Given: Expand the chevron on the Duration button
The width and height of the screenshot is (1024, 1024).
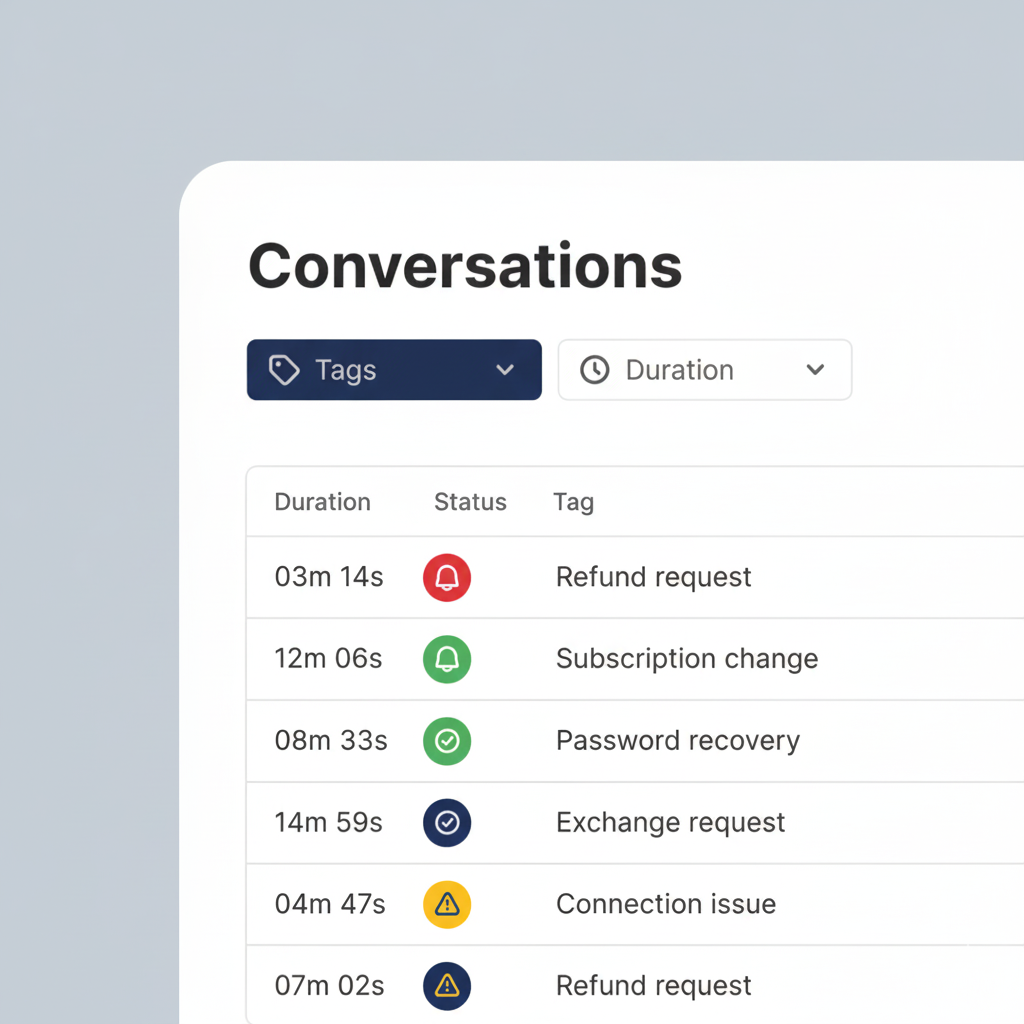Looking at the screenshot, I should tap(815, 370).
